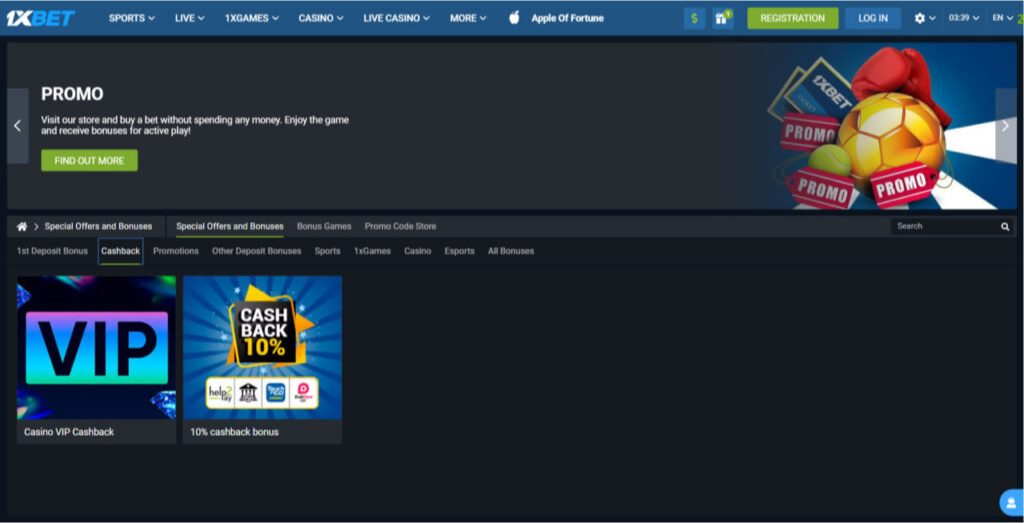The image size is (1024, 523).
Task: Expand the MORE menu
Action: pyautogui.click(x=468, y=18)
